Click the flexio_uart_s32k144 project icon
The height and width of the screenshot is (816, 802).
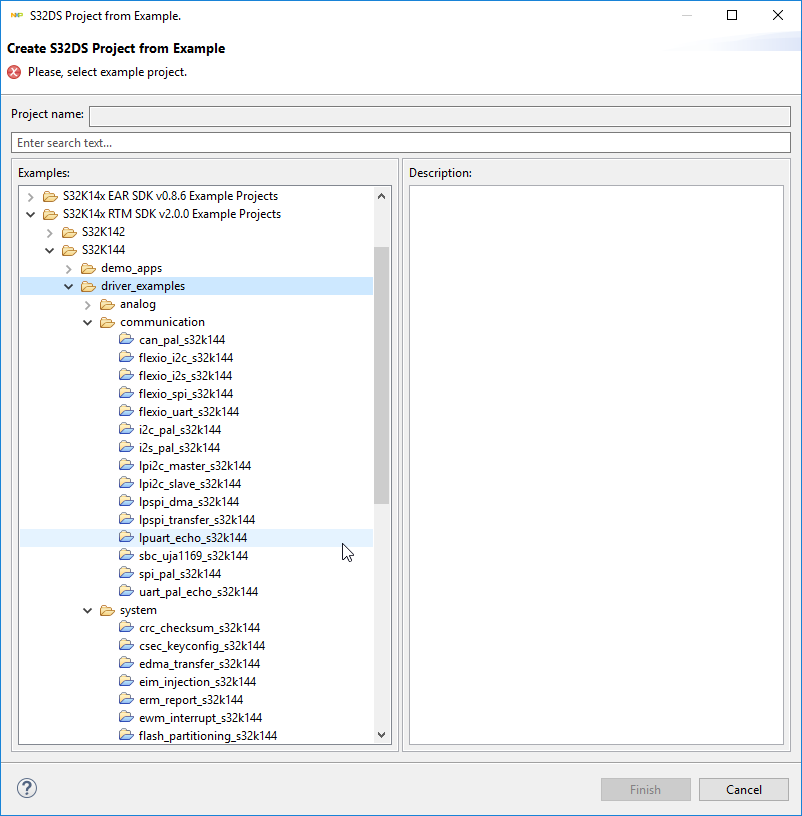(126, 411)
